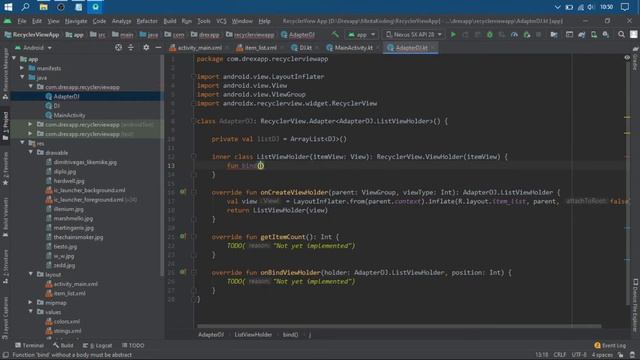The height and width of the screenshot is (360, 640).
Task: Open the Nexus 5X API 28 device dropdown
Action: (x=413, y=35)
